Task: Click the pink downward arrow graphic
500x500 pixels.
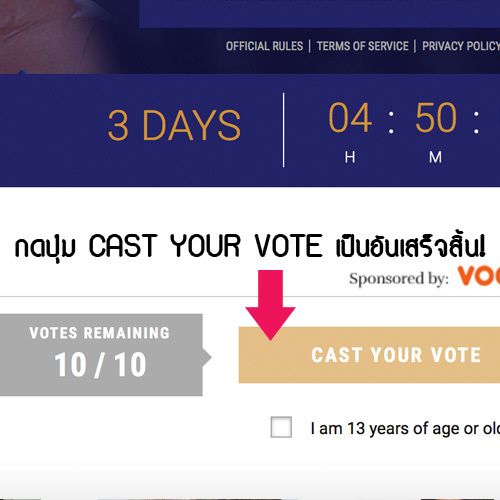Action: (270, 305)
